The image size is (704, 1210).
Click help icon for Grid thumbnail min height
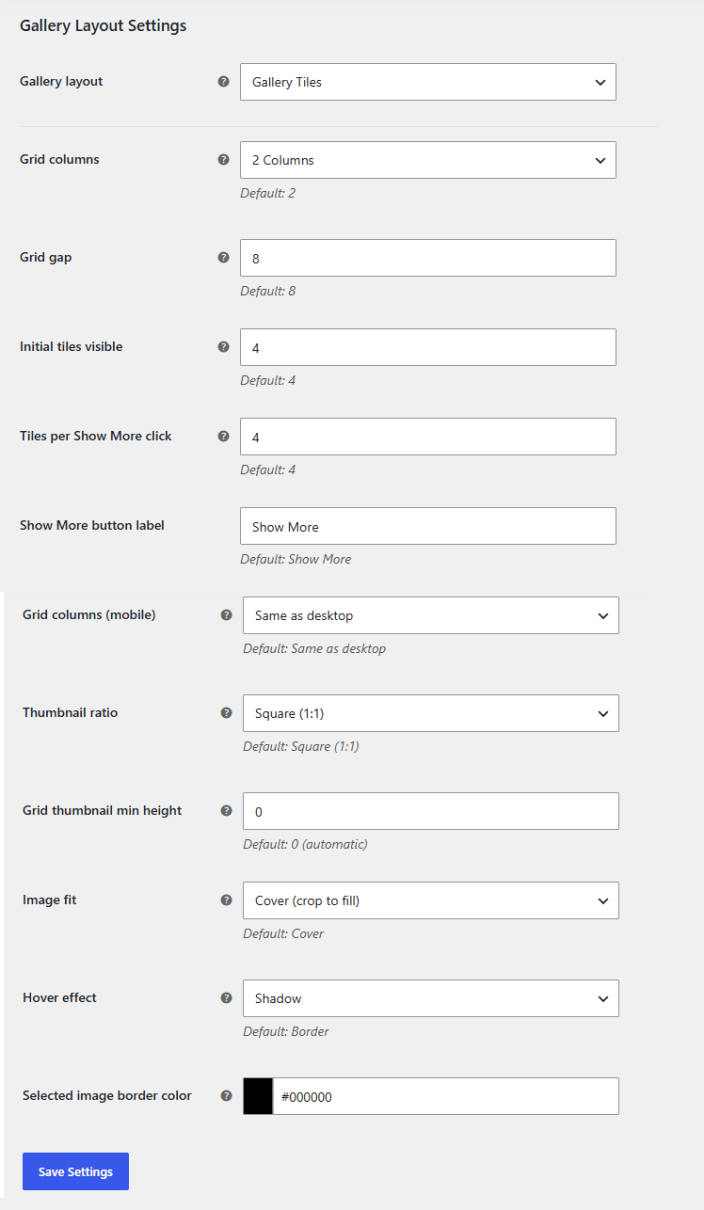226,811
